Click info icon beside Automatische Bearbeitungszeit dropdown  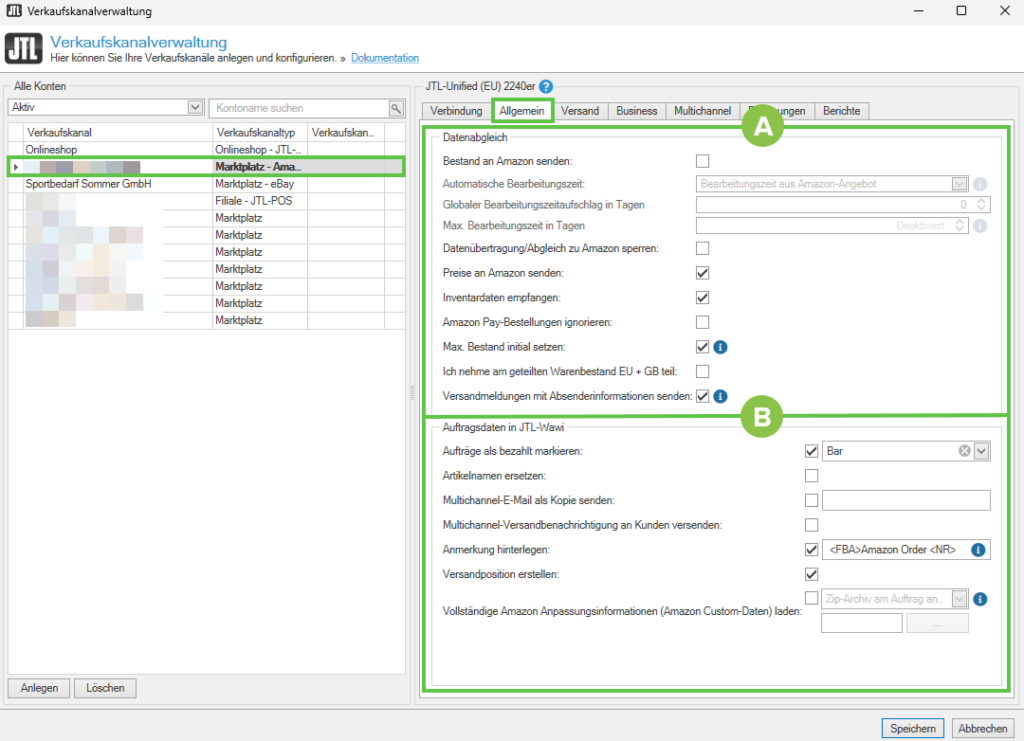980,184
